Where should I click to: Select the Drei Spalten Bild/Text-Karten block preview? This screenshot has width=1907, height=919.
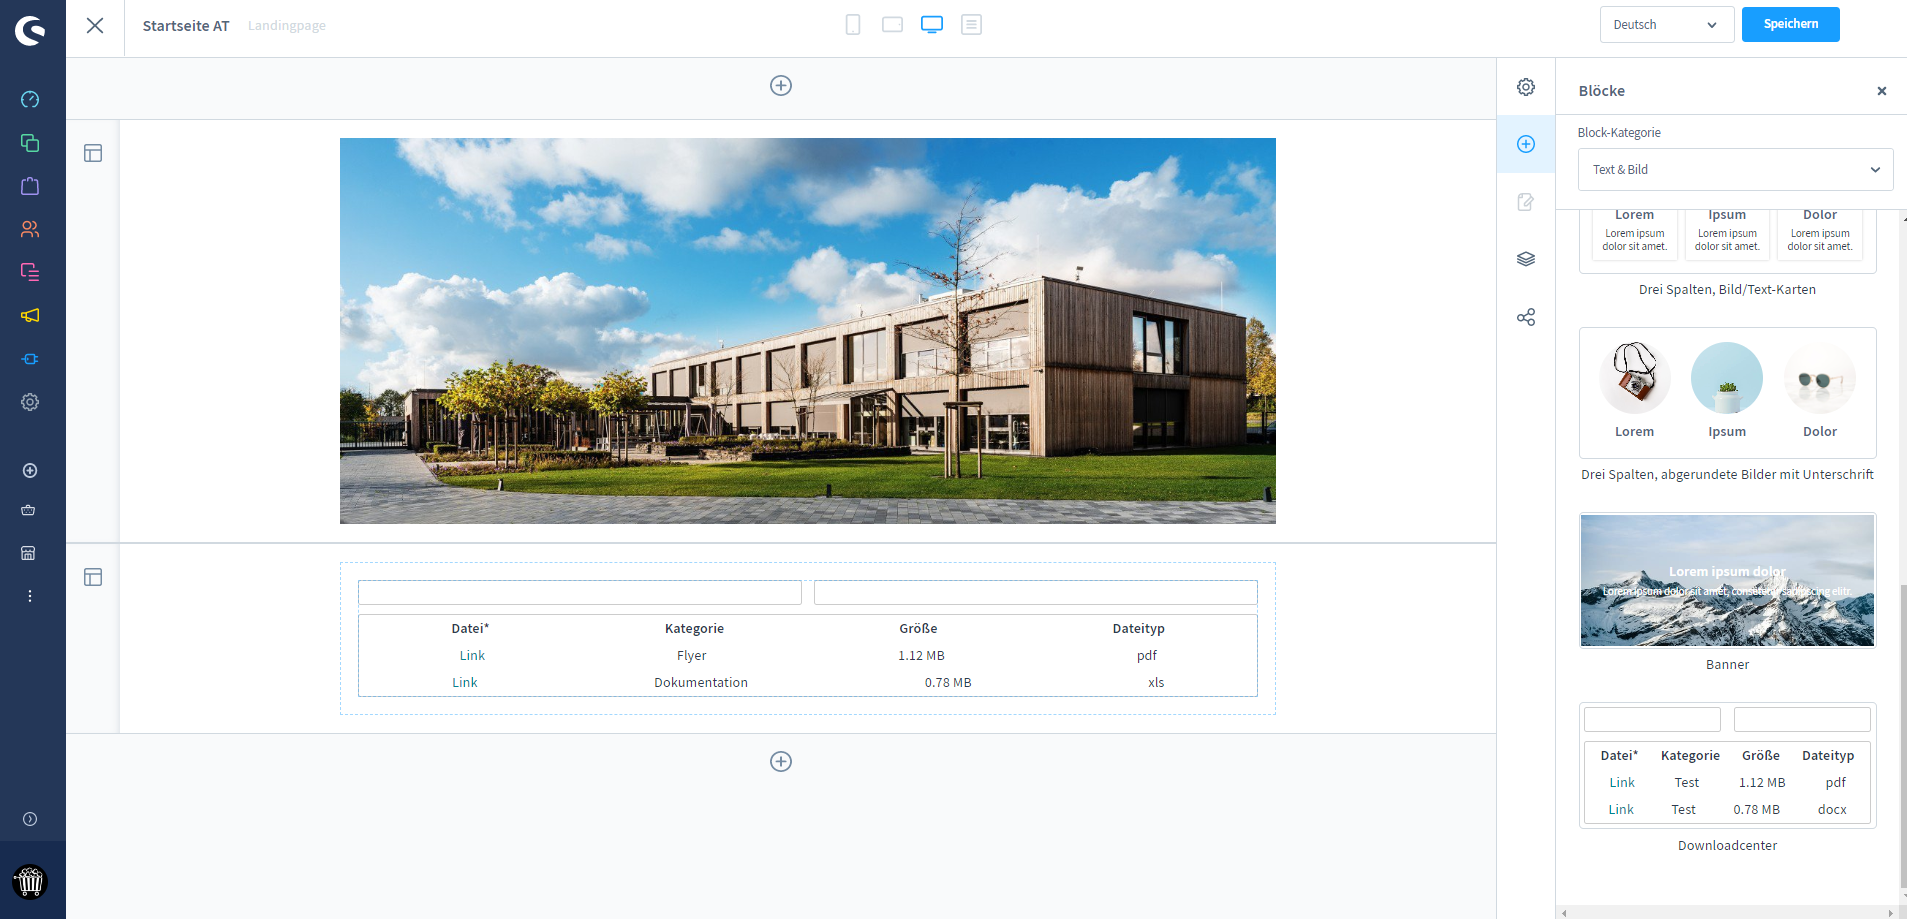click(x=1728, y=241)
